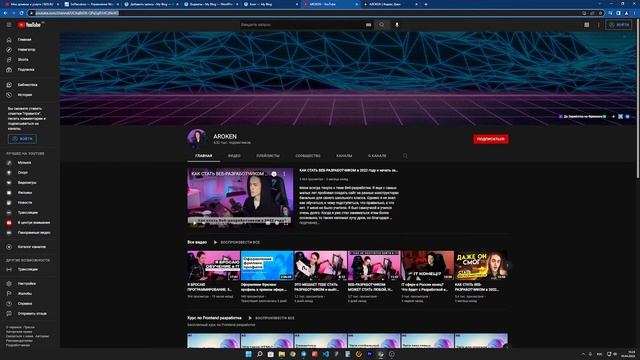Click the search magnifier button
This screenshot has width=640, height=360.
tap(382, 25)
